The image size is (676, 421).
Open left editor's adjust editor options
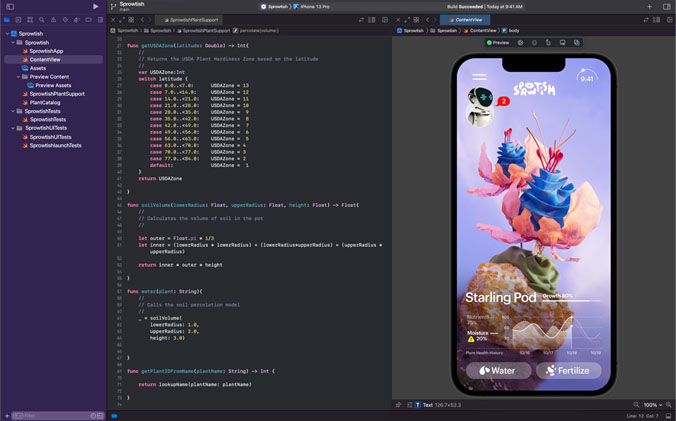[x=372, y=20]
